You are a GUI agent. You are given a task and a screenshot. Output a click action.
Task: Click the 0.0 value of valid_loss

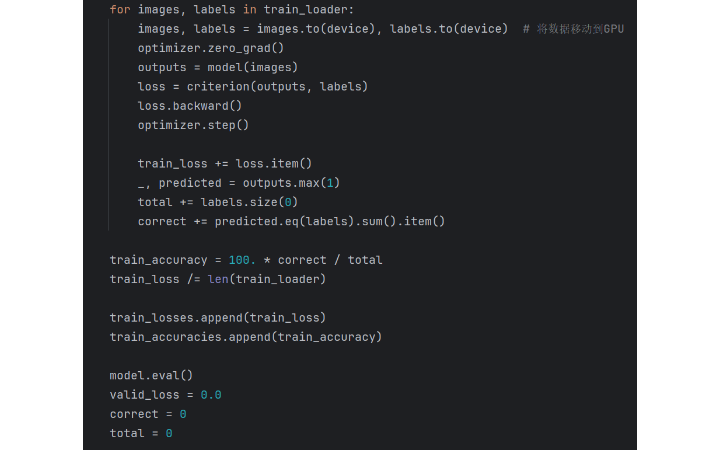pyautogui.click(x=211, y=395)
